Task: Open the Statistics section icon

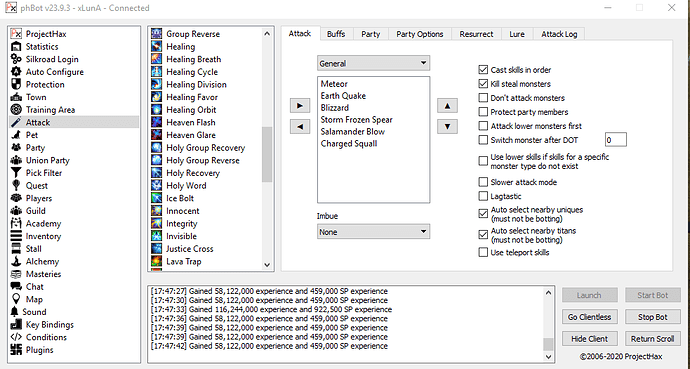Action: [x=16, y=47]
